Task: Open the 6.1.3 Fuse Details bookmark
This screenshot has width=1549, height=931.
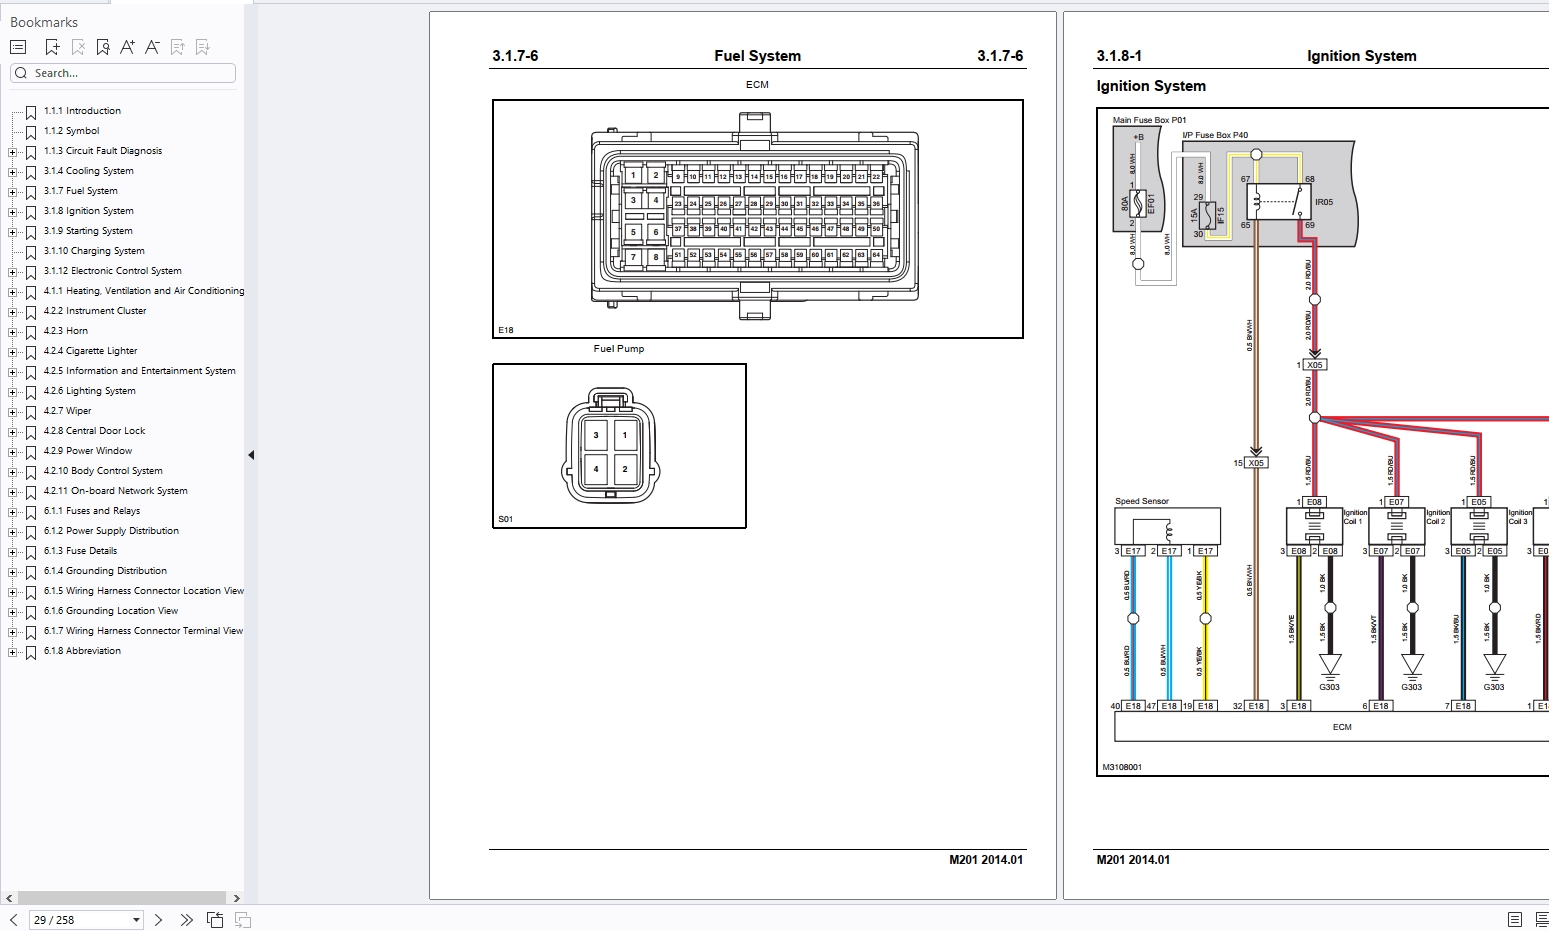Action: 80,551
